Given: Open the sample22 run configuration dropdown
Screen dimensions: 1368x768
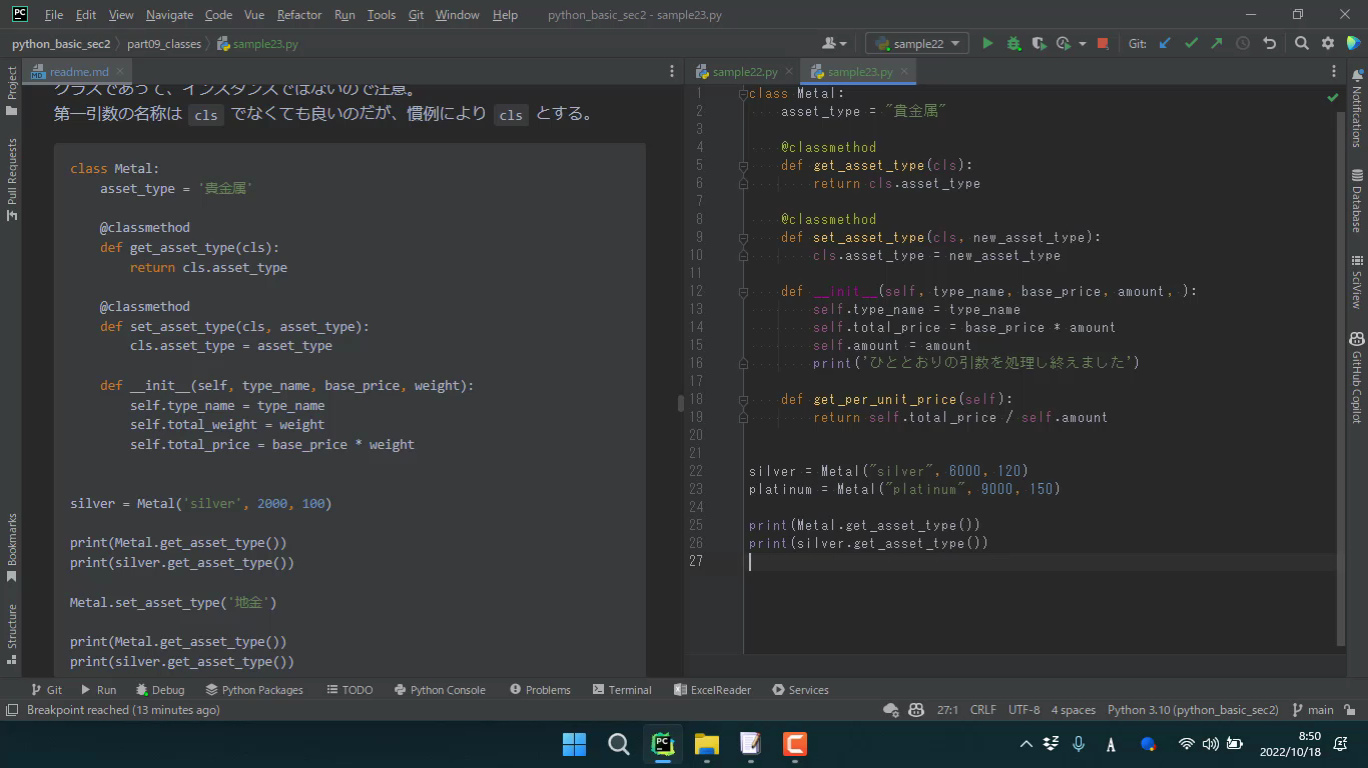Looking at the screenshot, I should [x=917, y=43].
